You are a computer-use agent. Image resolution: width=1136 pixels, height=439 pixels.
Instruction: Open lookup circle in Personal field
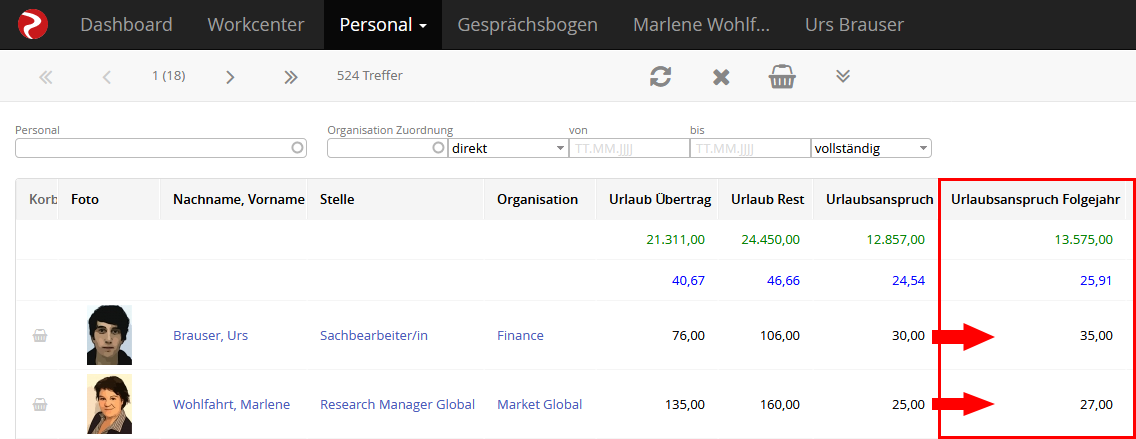(x=297, y=148)
